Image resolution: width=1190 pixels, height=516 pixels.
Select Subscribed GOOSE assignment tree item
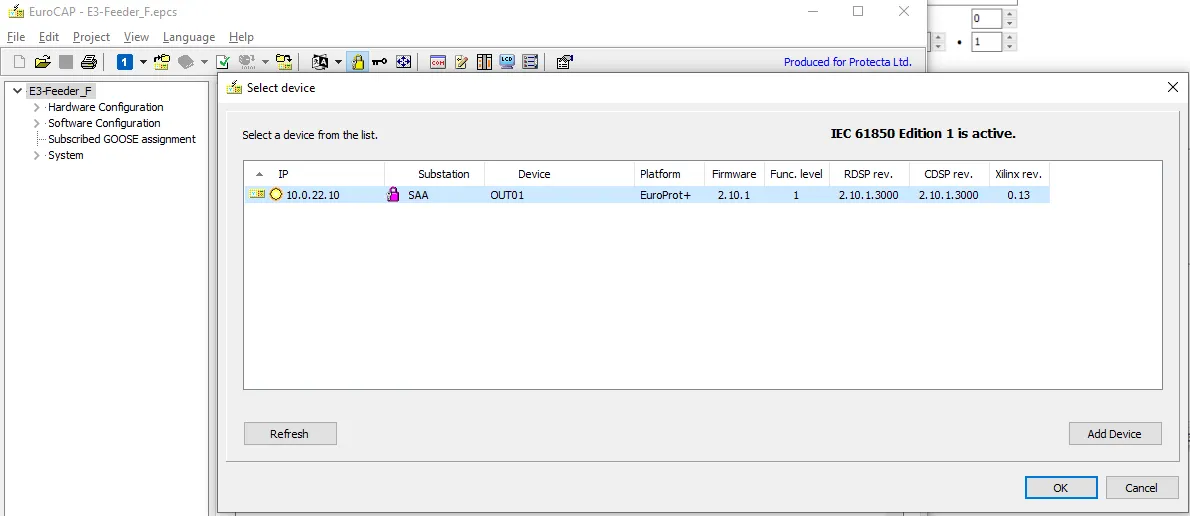pyautogui.click(x=122, y=139)
